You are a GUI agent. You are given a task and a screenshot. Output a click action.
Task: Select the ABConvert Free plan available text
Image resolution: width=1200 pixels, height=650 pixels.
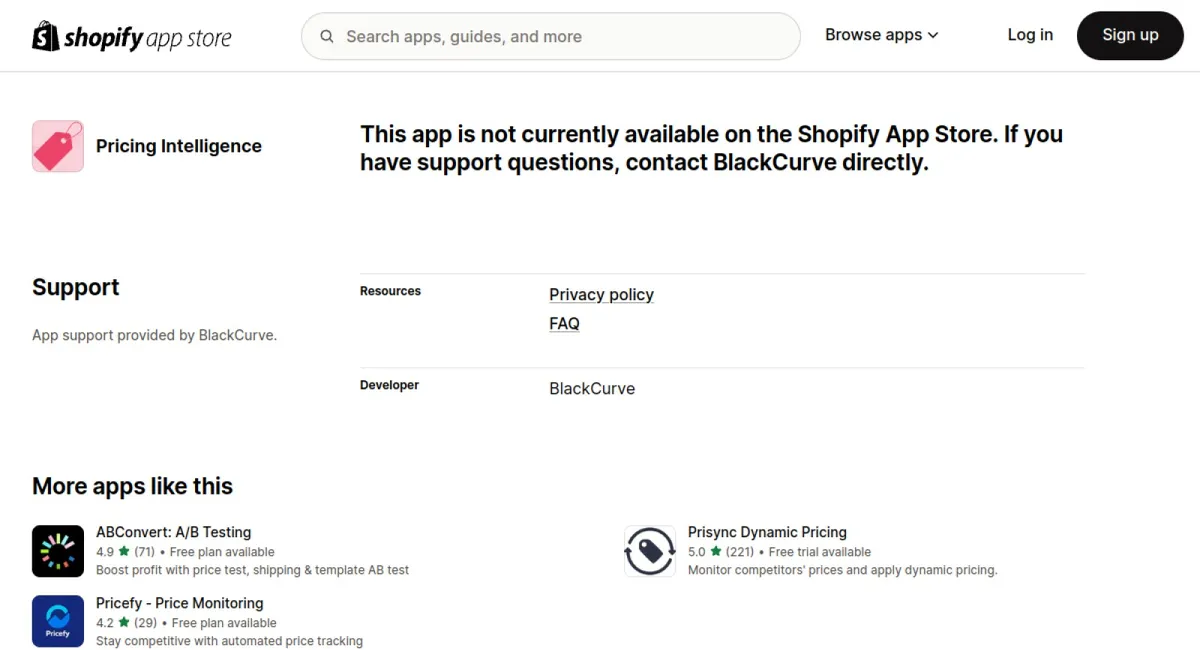[222, 551]
